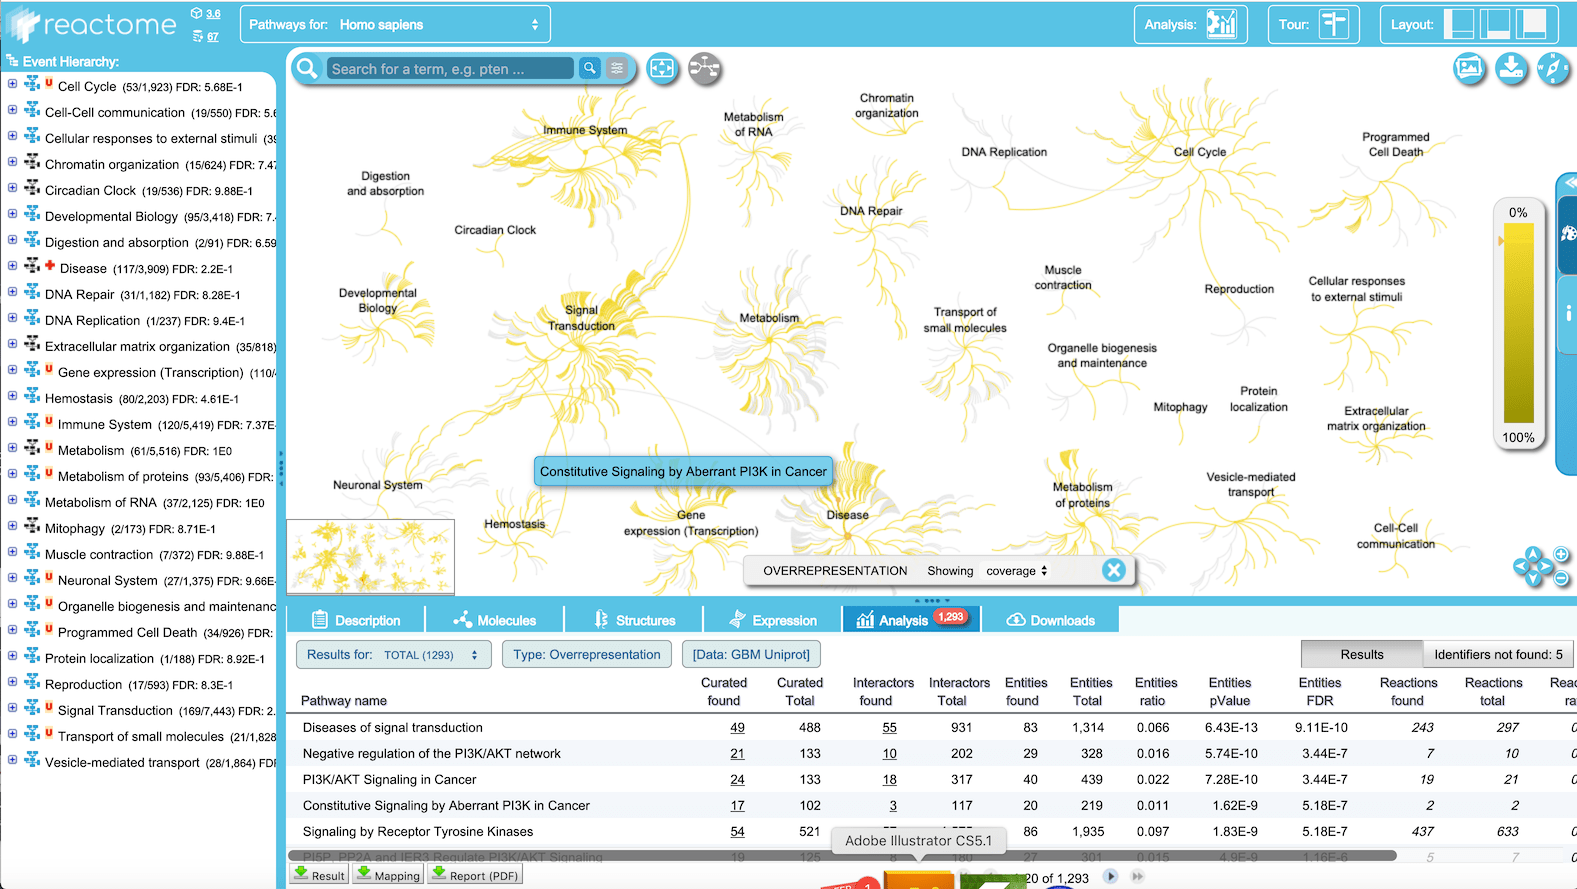Viewport: 1577px width, 889px height.
Task: Click inside the pathway search field
Action: pos(450,68)
